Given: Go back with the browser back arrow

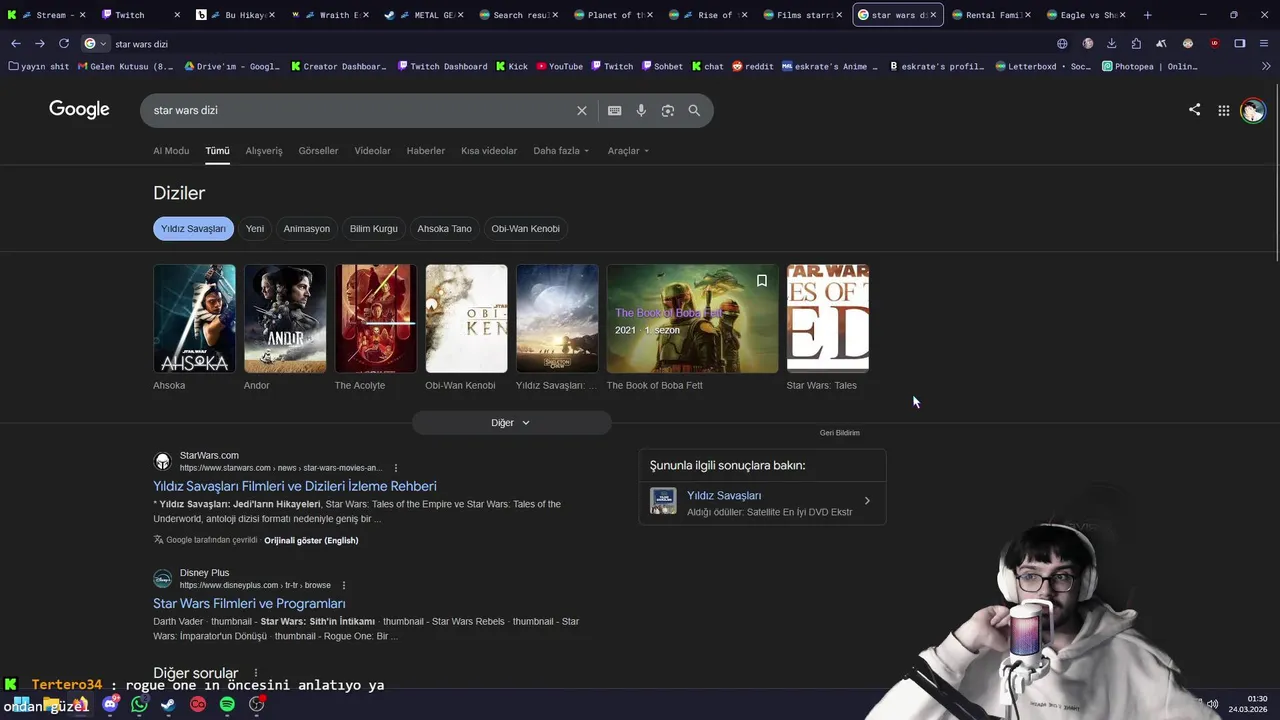Looking at the screenshot, I should click(15, 44).
